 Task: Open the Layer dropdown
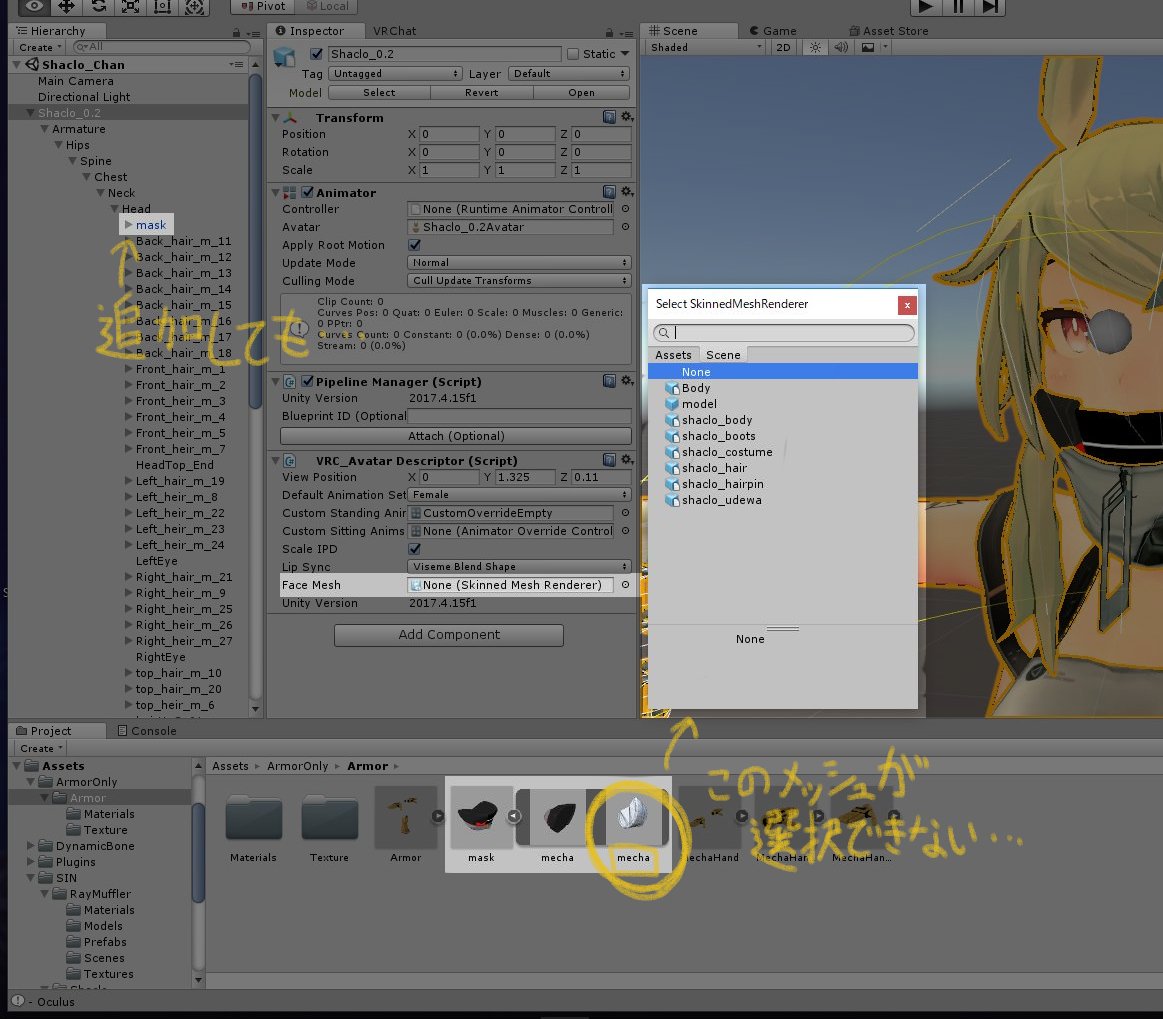pos(569,73)
